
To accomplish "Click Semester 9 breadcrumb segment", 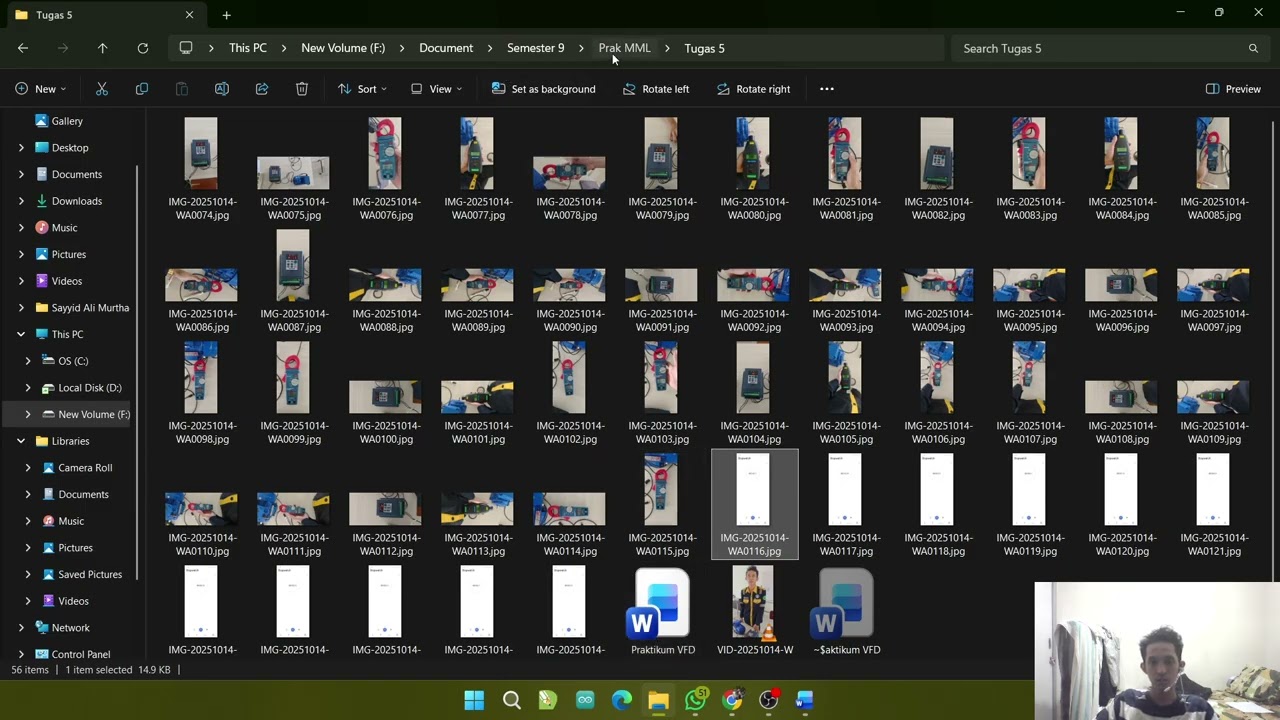I will pyautogui.click(x=535, y=48).
